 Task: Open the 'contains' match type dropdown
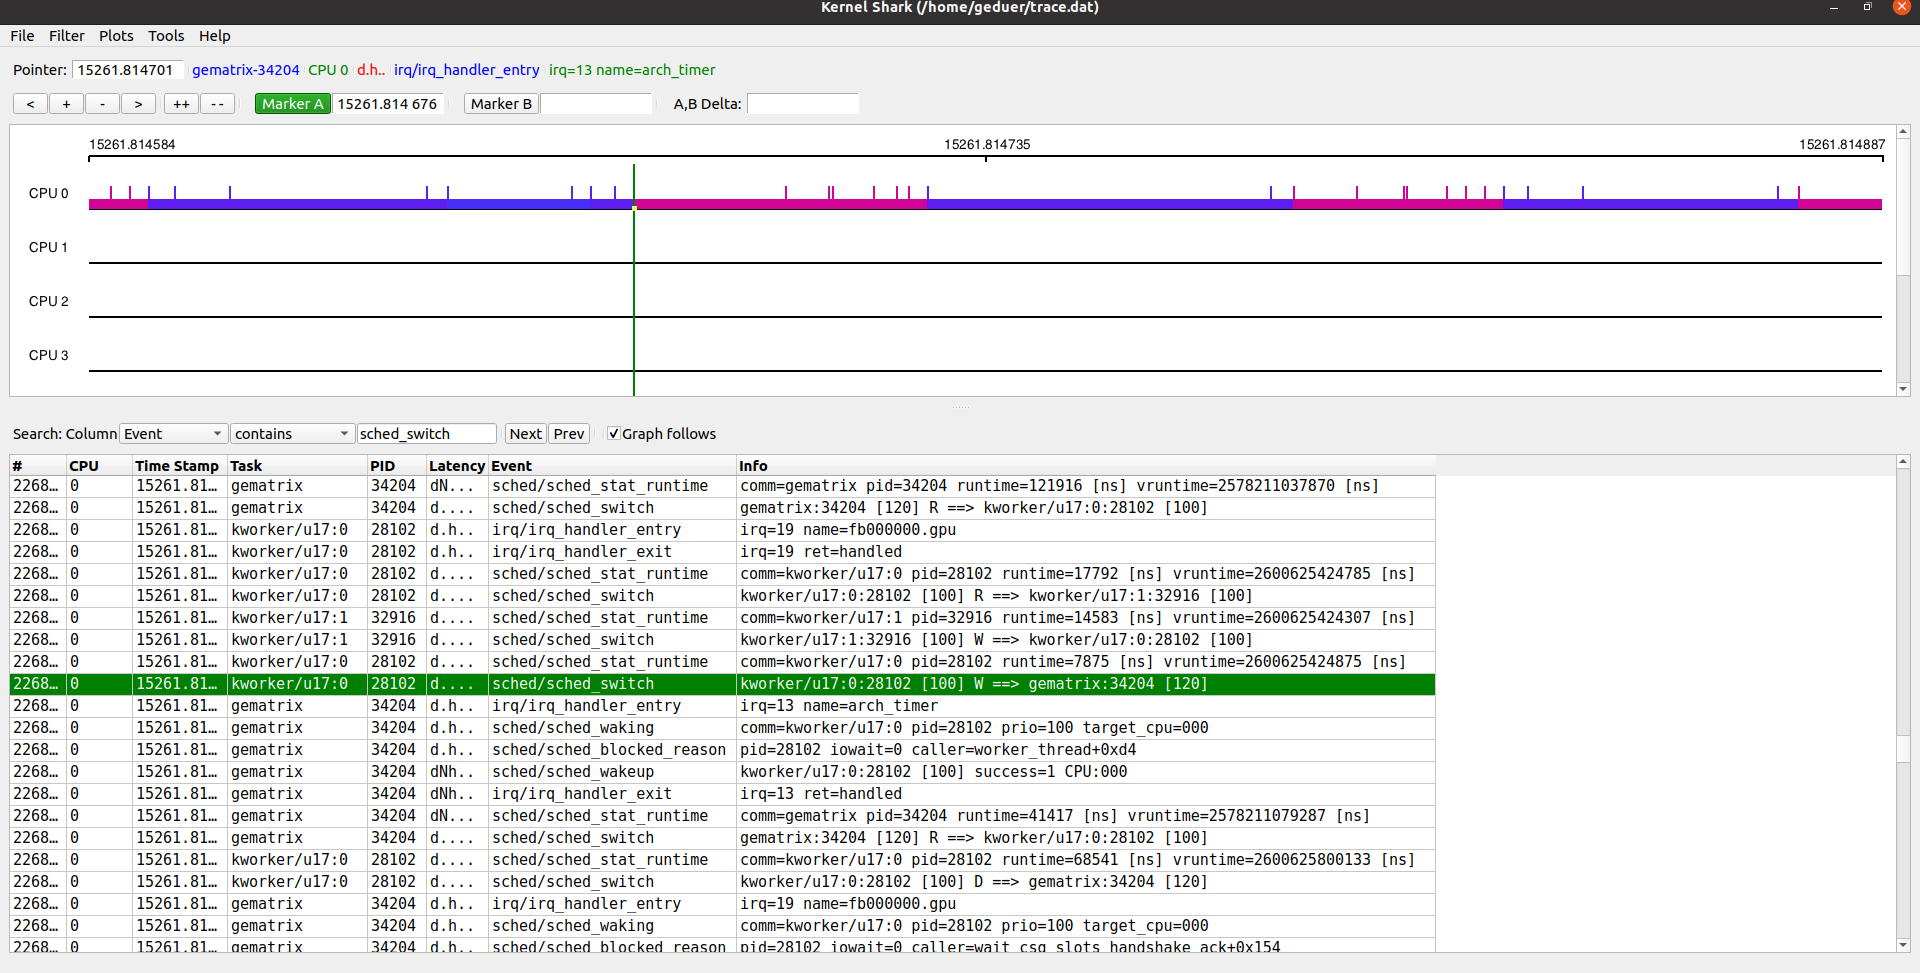pyautogui.click(x=292, y=434)
